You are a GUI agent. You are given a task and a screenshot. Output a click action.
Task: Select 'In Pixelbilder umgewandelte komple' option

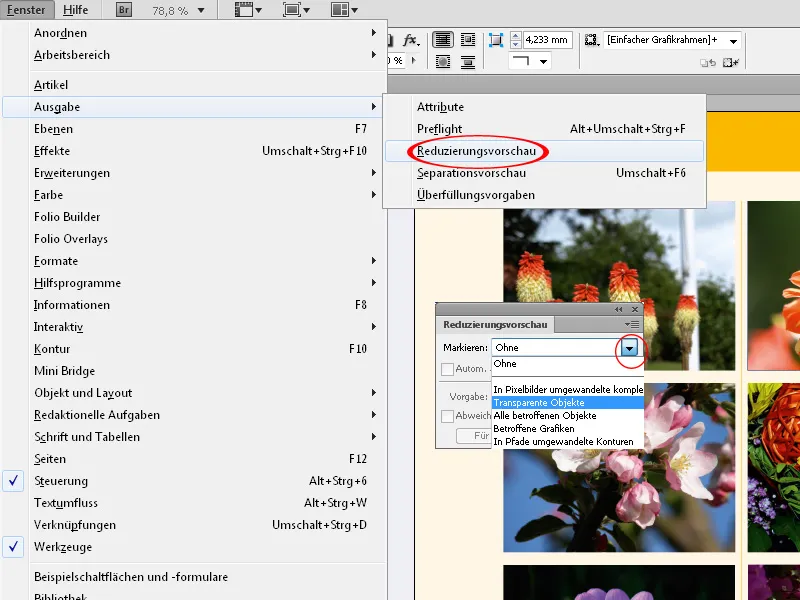point(567,389)
